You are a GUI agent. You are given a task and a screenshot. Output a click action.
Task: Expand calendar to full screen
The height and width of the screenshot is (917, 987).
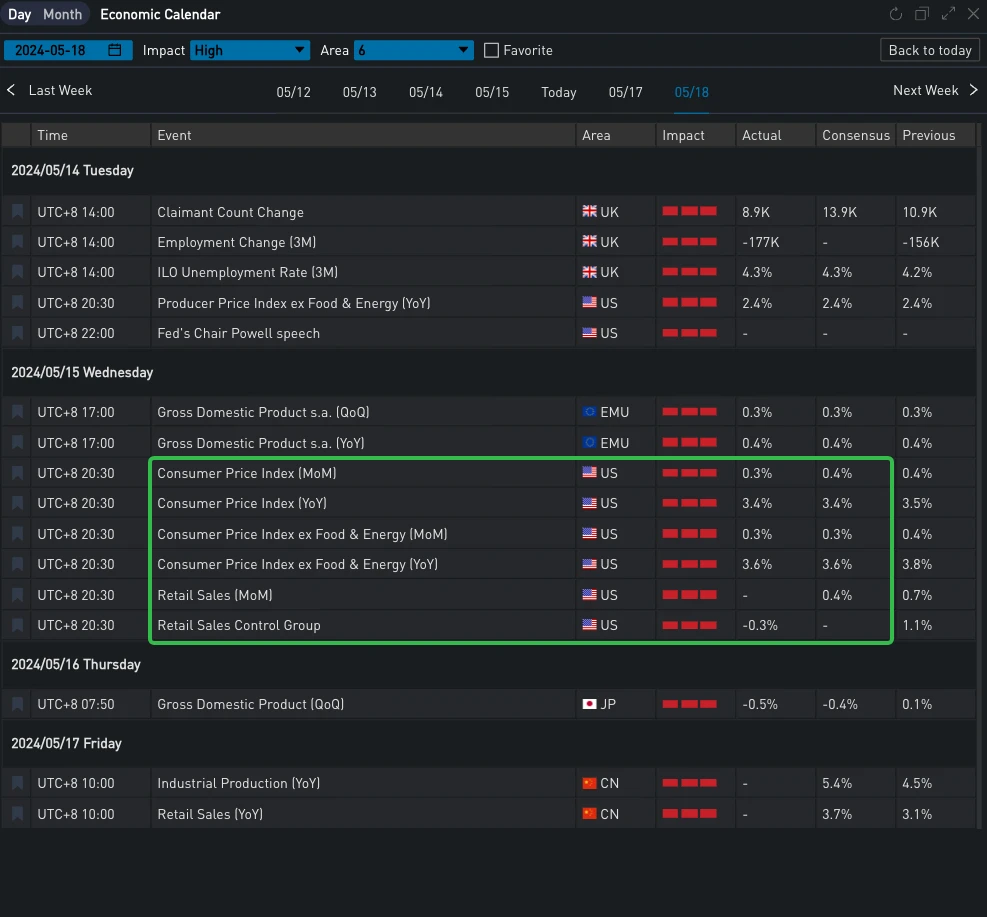(x=948, y=14)
